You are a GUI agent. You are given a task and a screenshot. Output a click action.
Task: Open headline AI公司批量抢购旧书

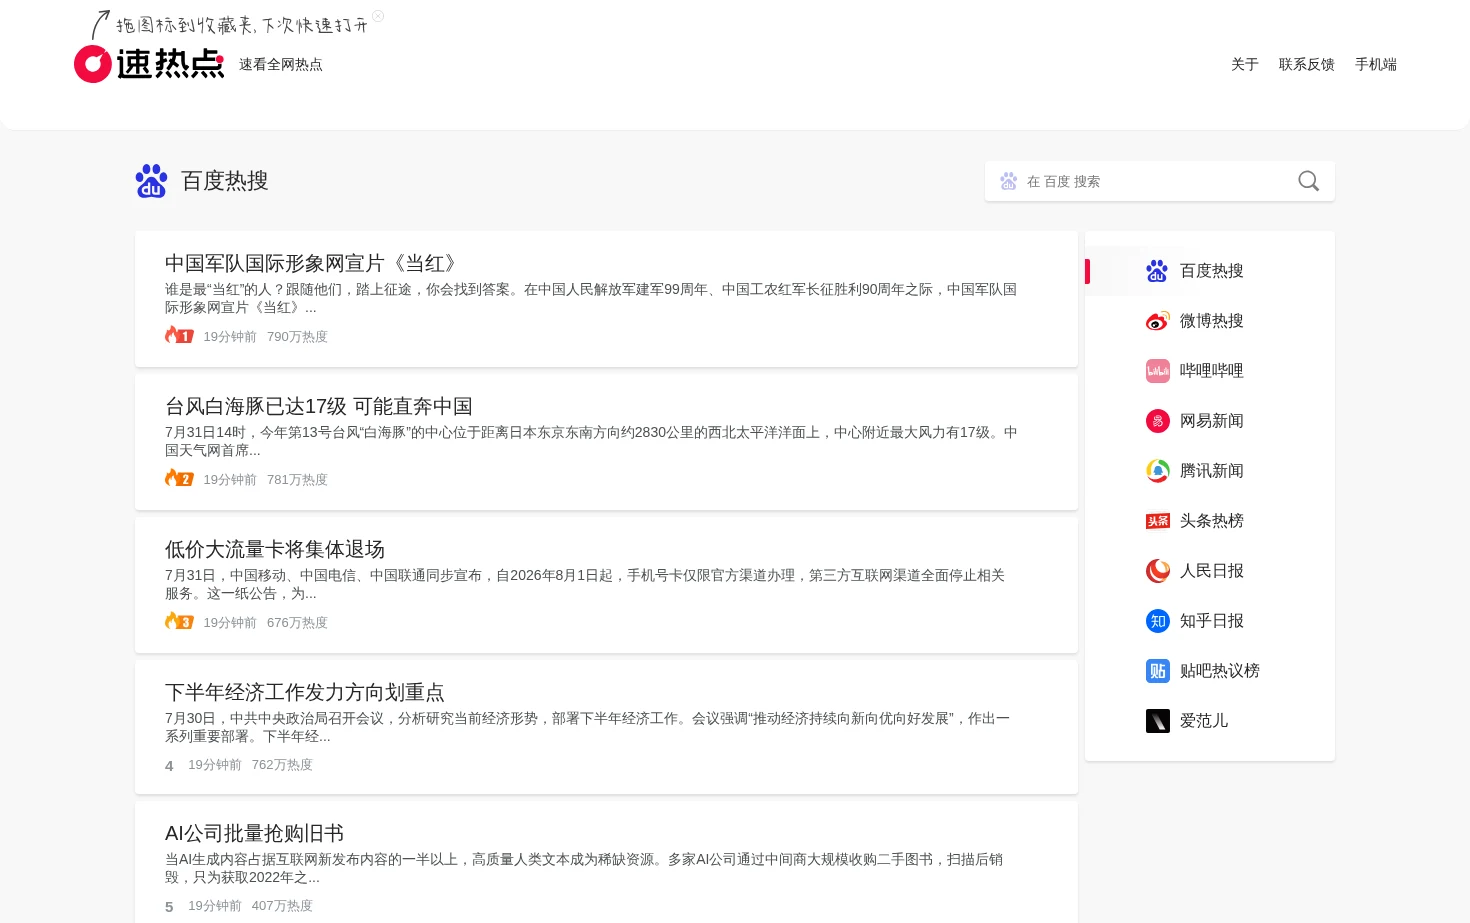click(x=254, y=833)
